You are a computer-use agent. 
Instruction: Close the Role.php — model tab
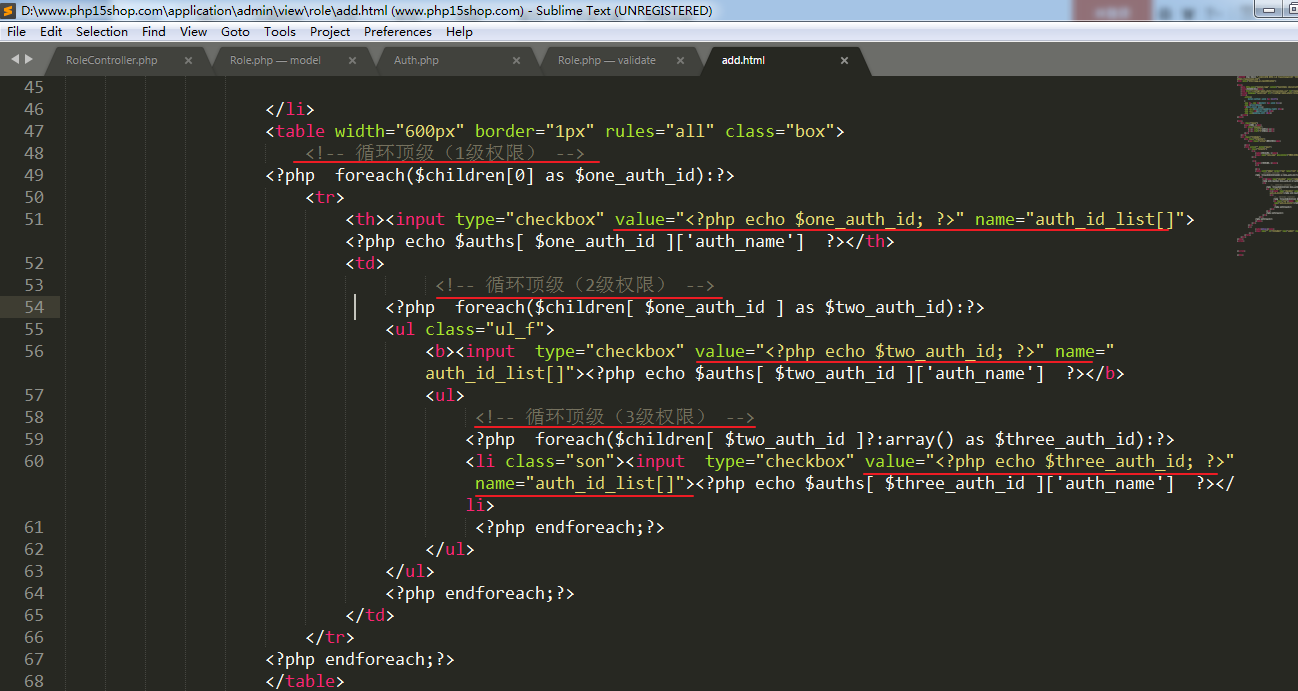(x=352, y=60)
